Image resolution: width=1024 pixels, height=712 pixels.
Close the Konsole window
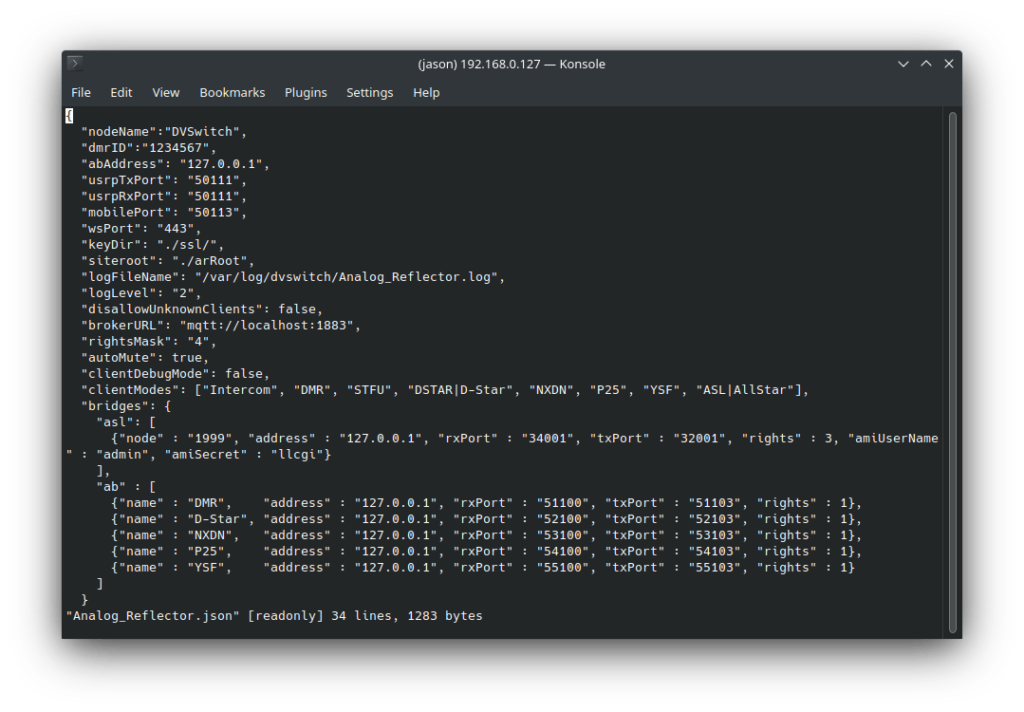point(949,64)
